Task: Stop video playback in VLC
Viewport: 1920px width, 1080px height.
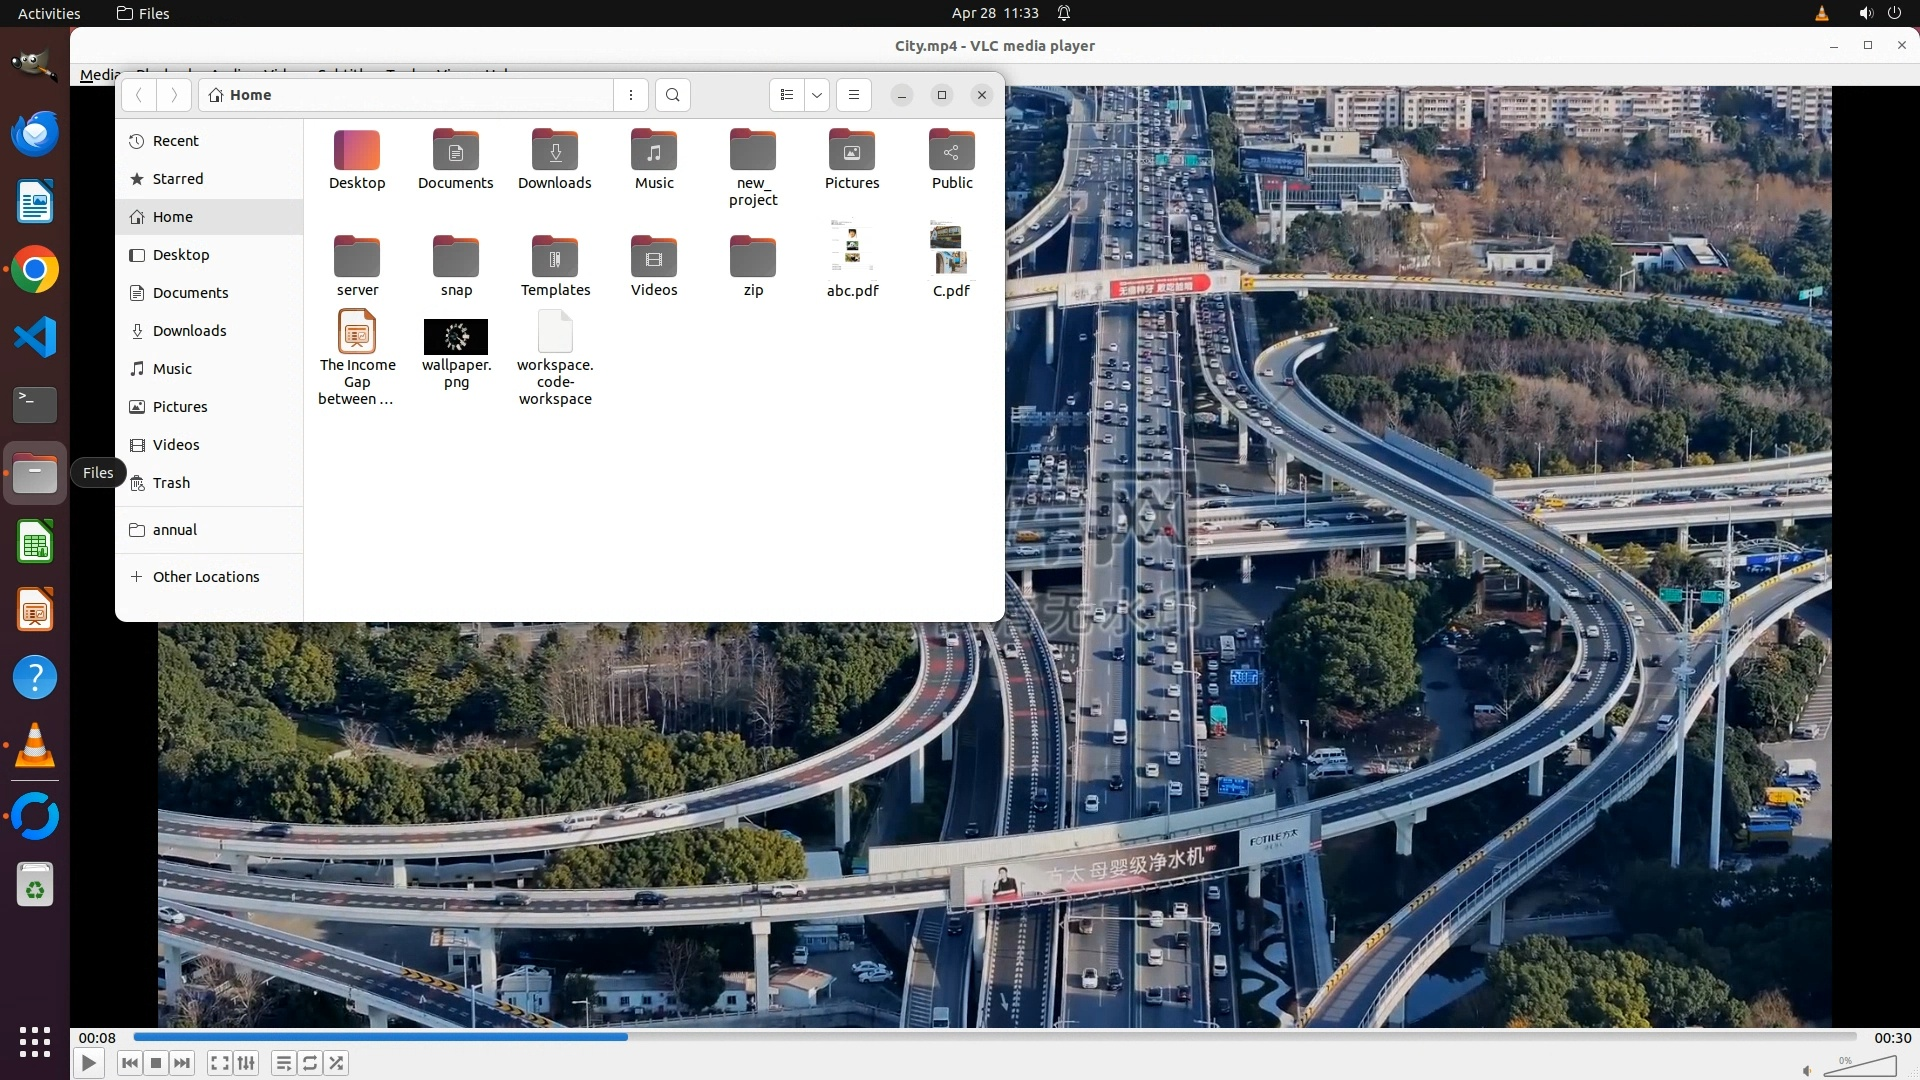Action: (x=156, y=1063)
